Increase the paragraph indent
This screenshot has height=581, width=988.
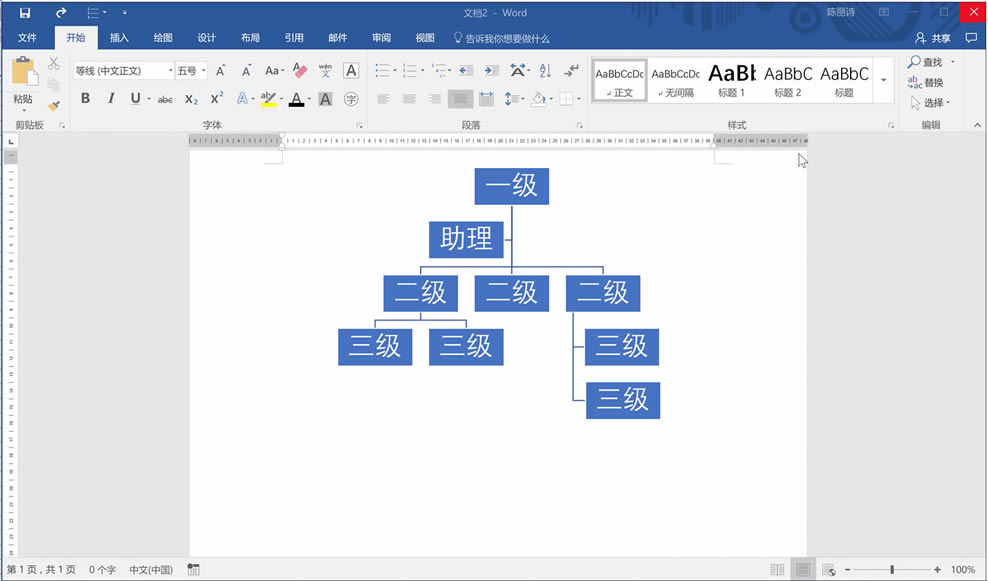491,71
